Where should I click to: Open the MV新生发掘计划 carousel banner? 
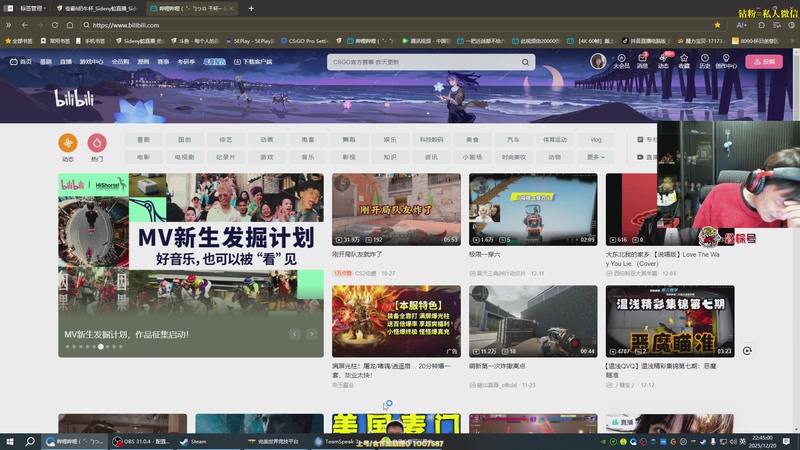(191, 265)
